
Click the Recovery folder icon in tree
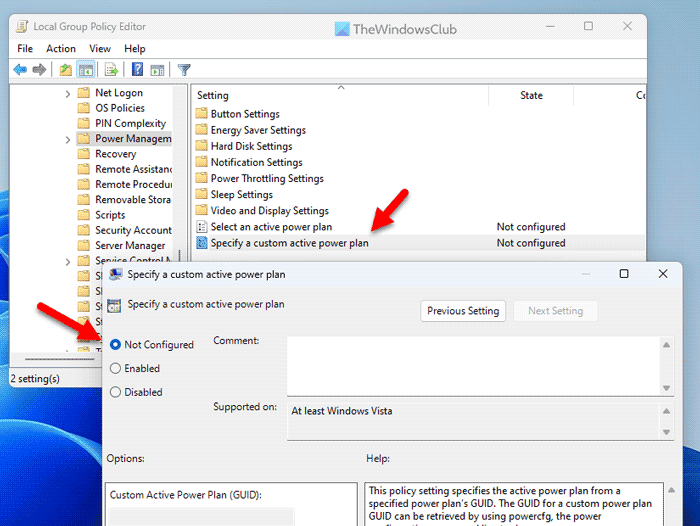[83, 154]
